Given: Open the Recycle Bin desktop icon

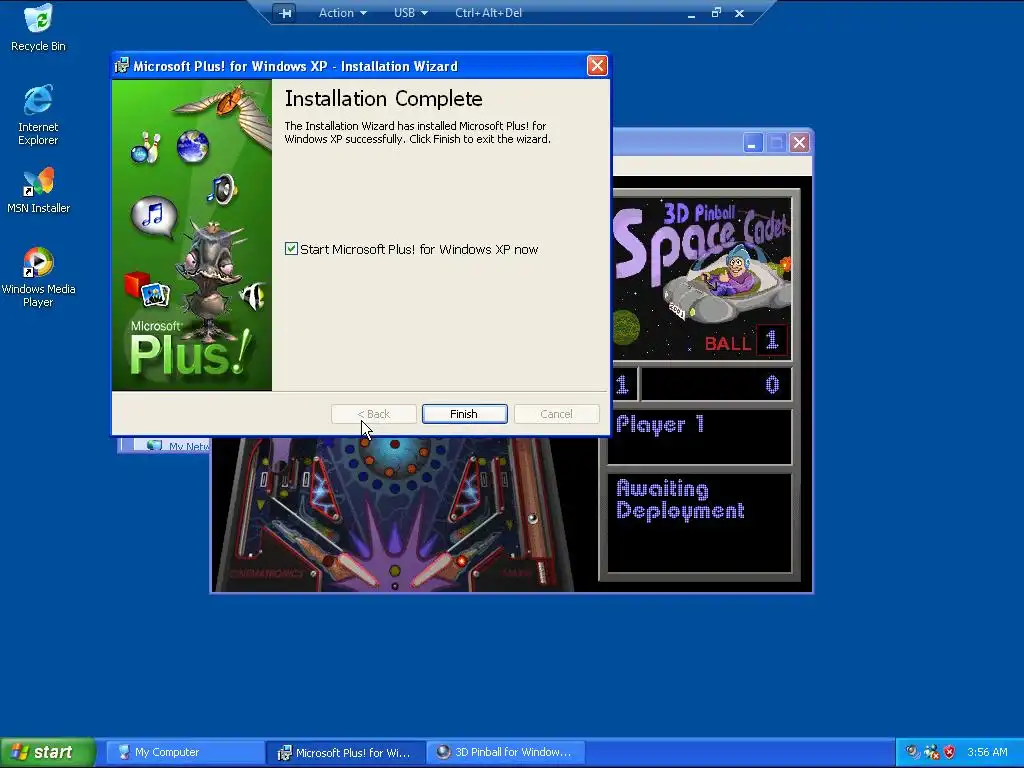Looking at the screenshot, I should (39, 27).
